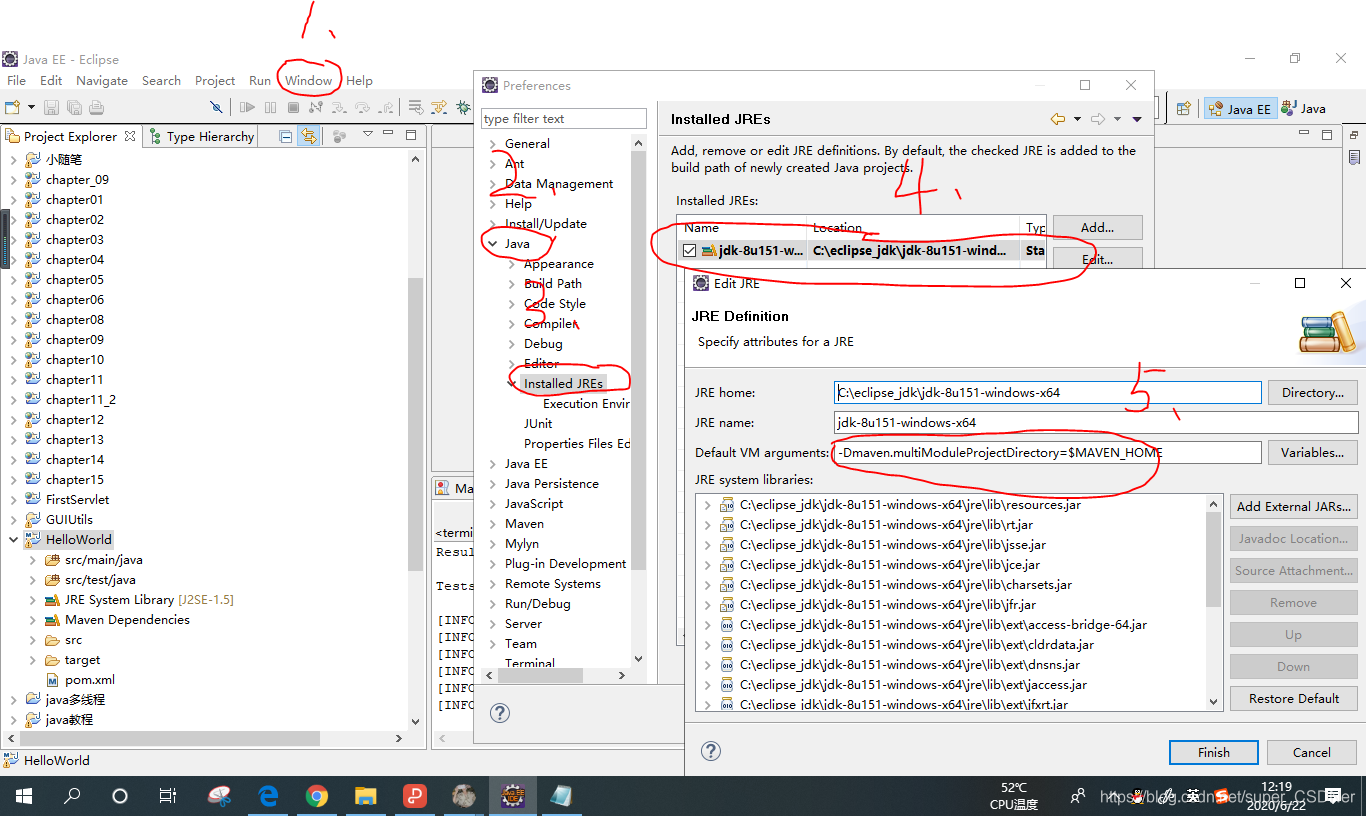Collapse the HelloWorld project

pyautogui.click(x=13, y=540)
